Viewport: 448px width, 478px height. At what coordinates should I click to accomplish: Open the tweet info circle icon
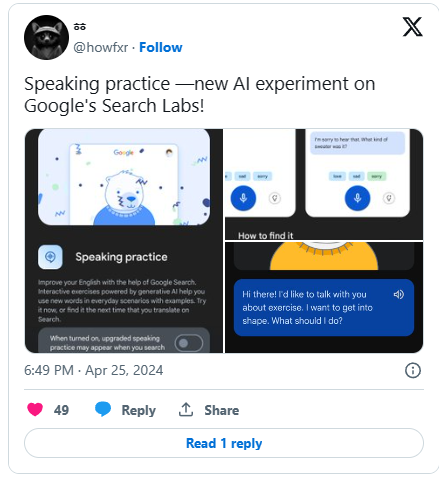pyautogui.click(x=413, y=370)
